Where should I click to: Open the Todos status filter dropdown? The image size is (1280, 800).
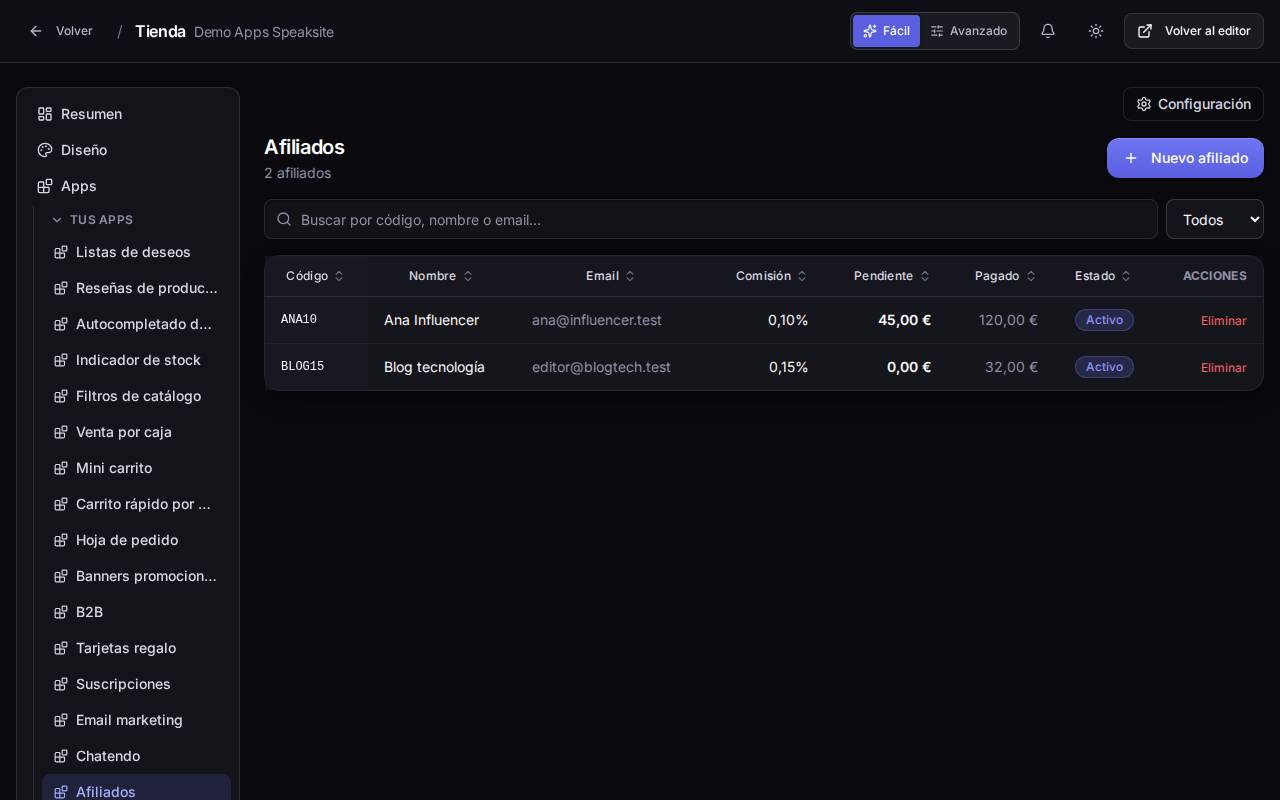[x=1215, y=219]
